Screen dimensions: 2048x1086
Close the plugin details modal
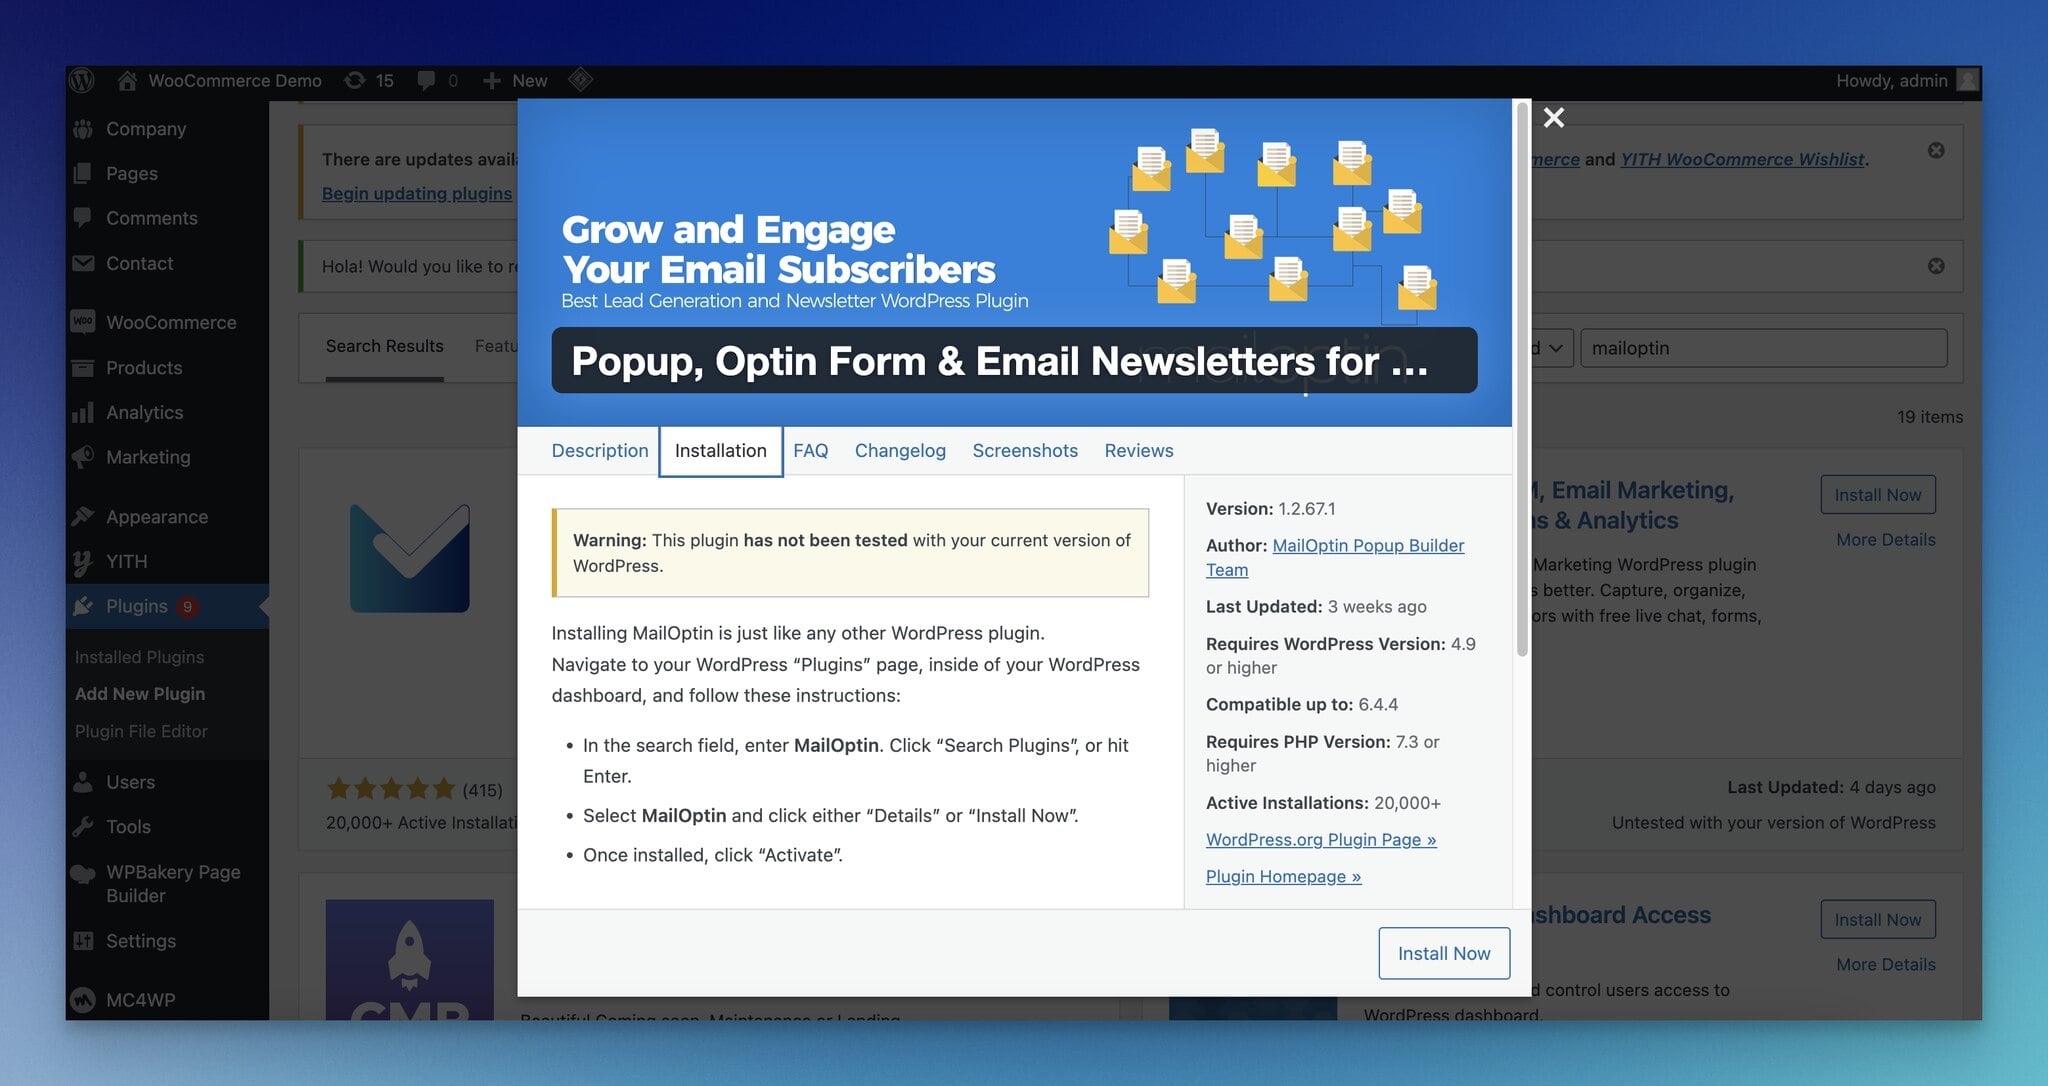tap(1554, 118)
